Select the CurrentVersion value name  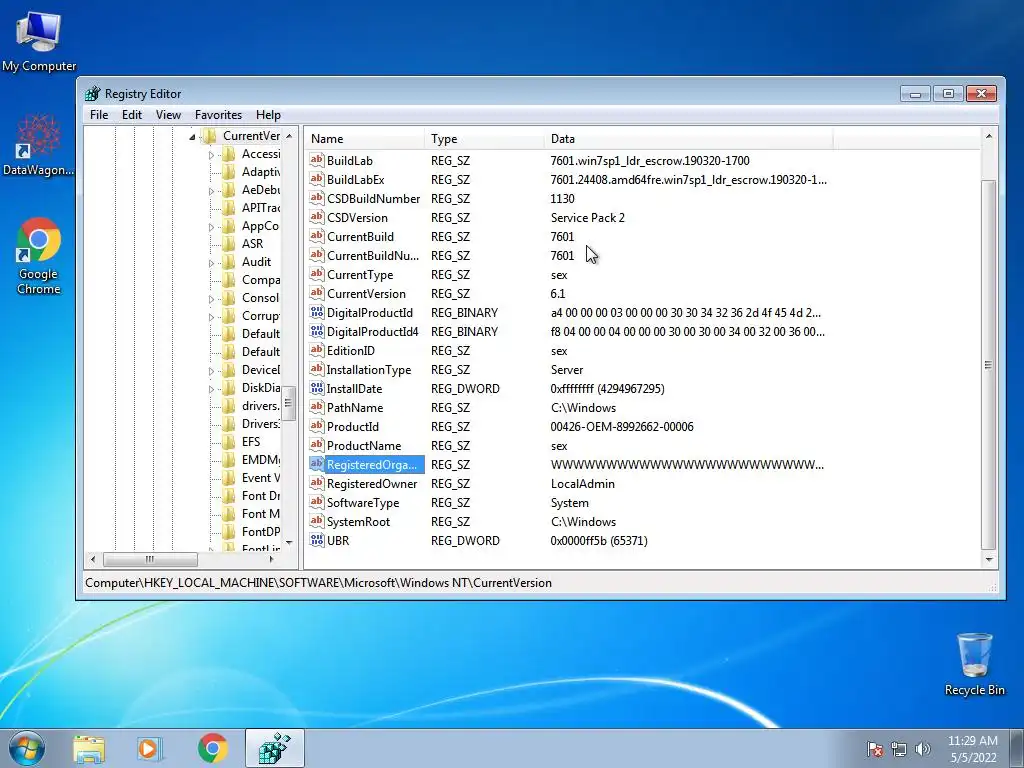[366, 293]
